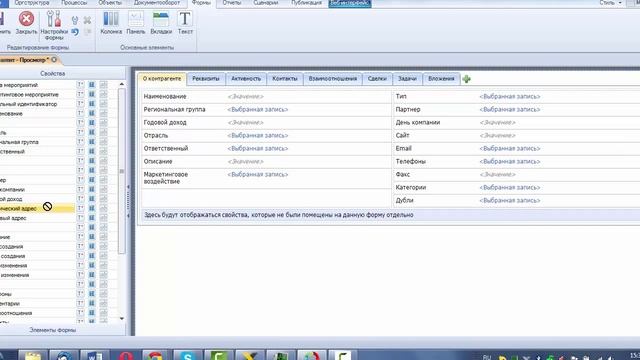Open Word from the taskbar
This screenshot has width=640, height=360.
point(94,355)
